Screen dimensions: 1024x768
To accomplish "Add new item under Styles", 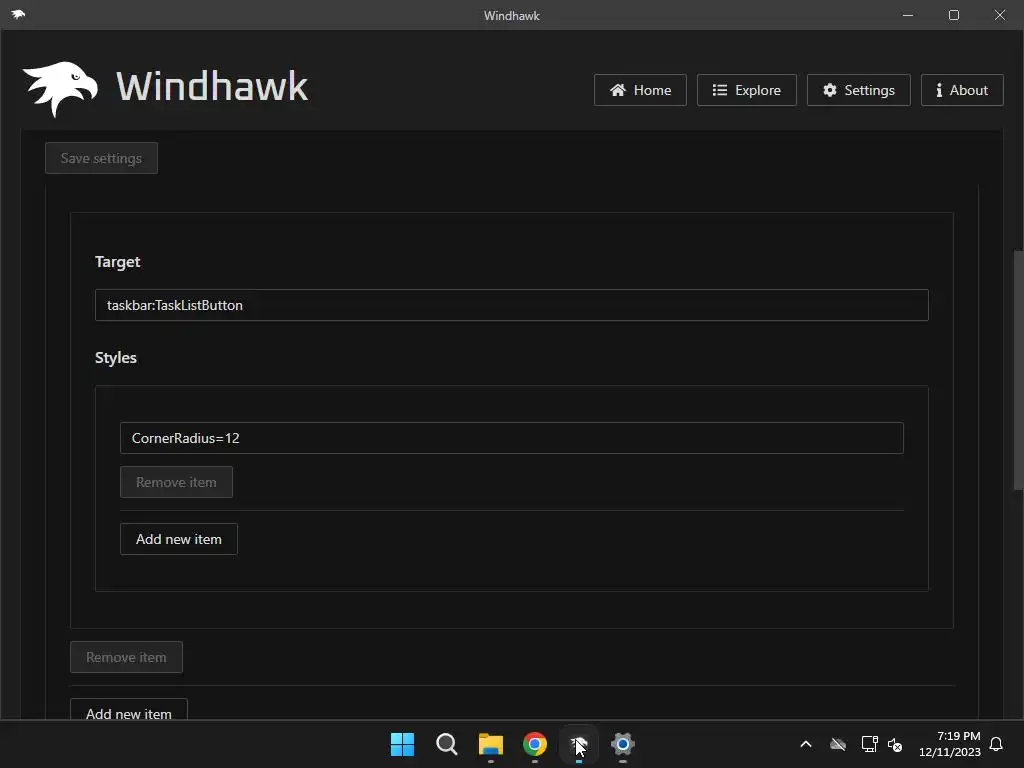I will click(179, 539).
